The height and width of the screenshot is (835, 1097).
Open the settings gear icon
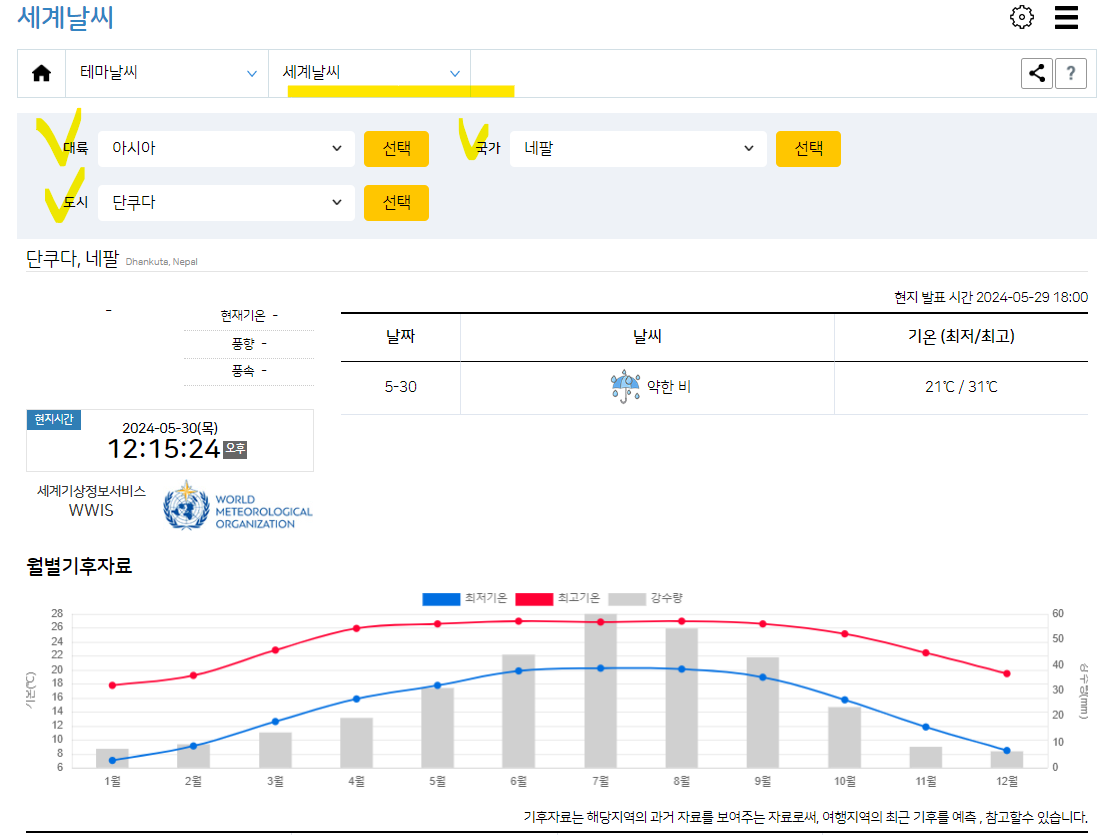1021,17
